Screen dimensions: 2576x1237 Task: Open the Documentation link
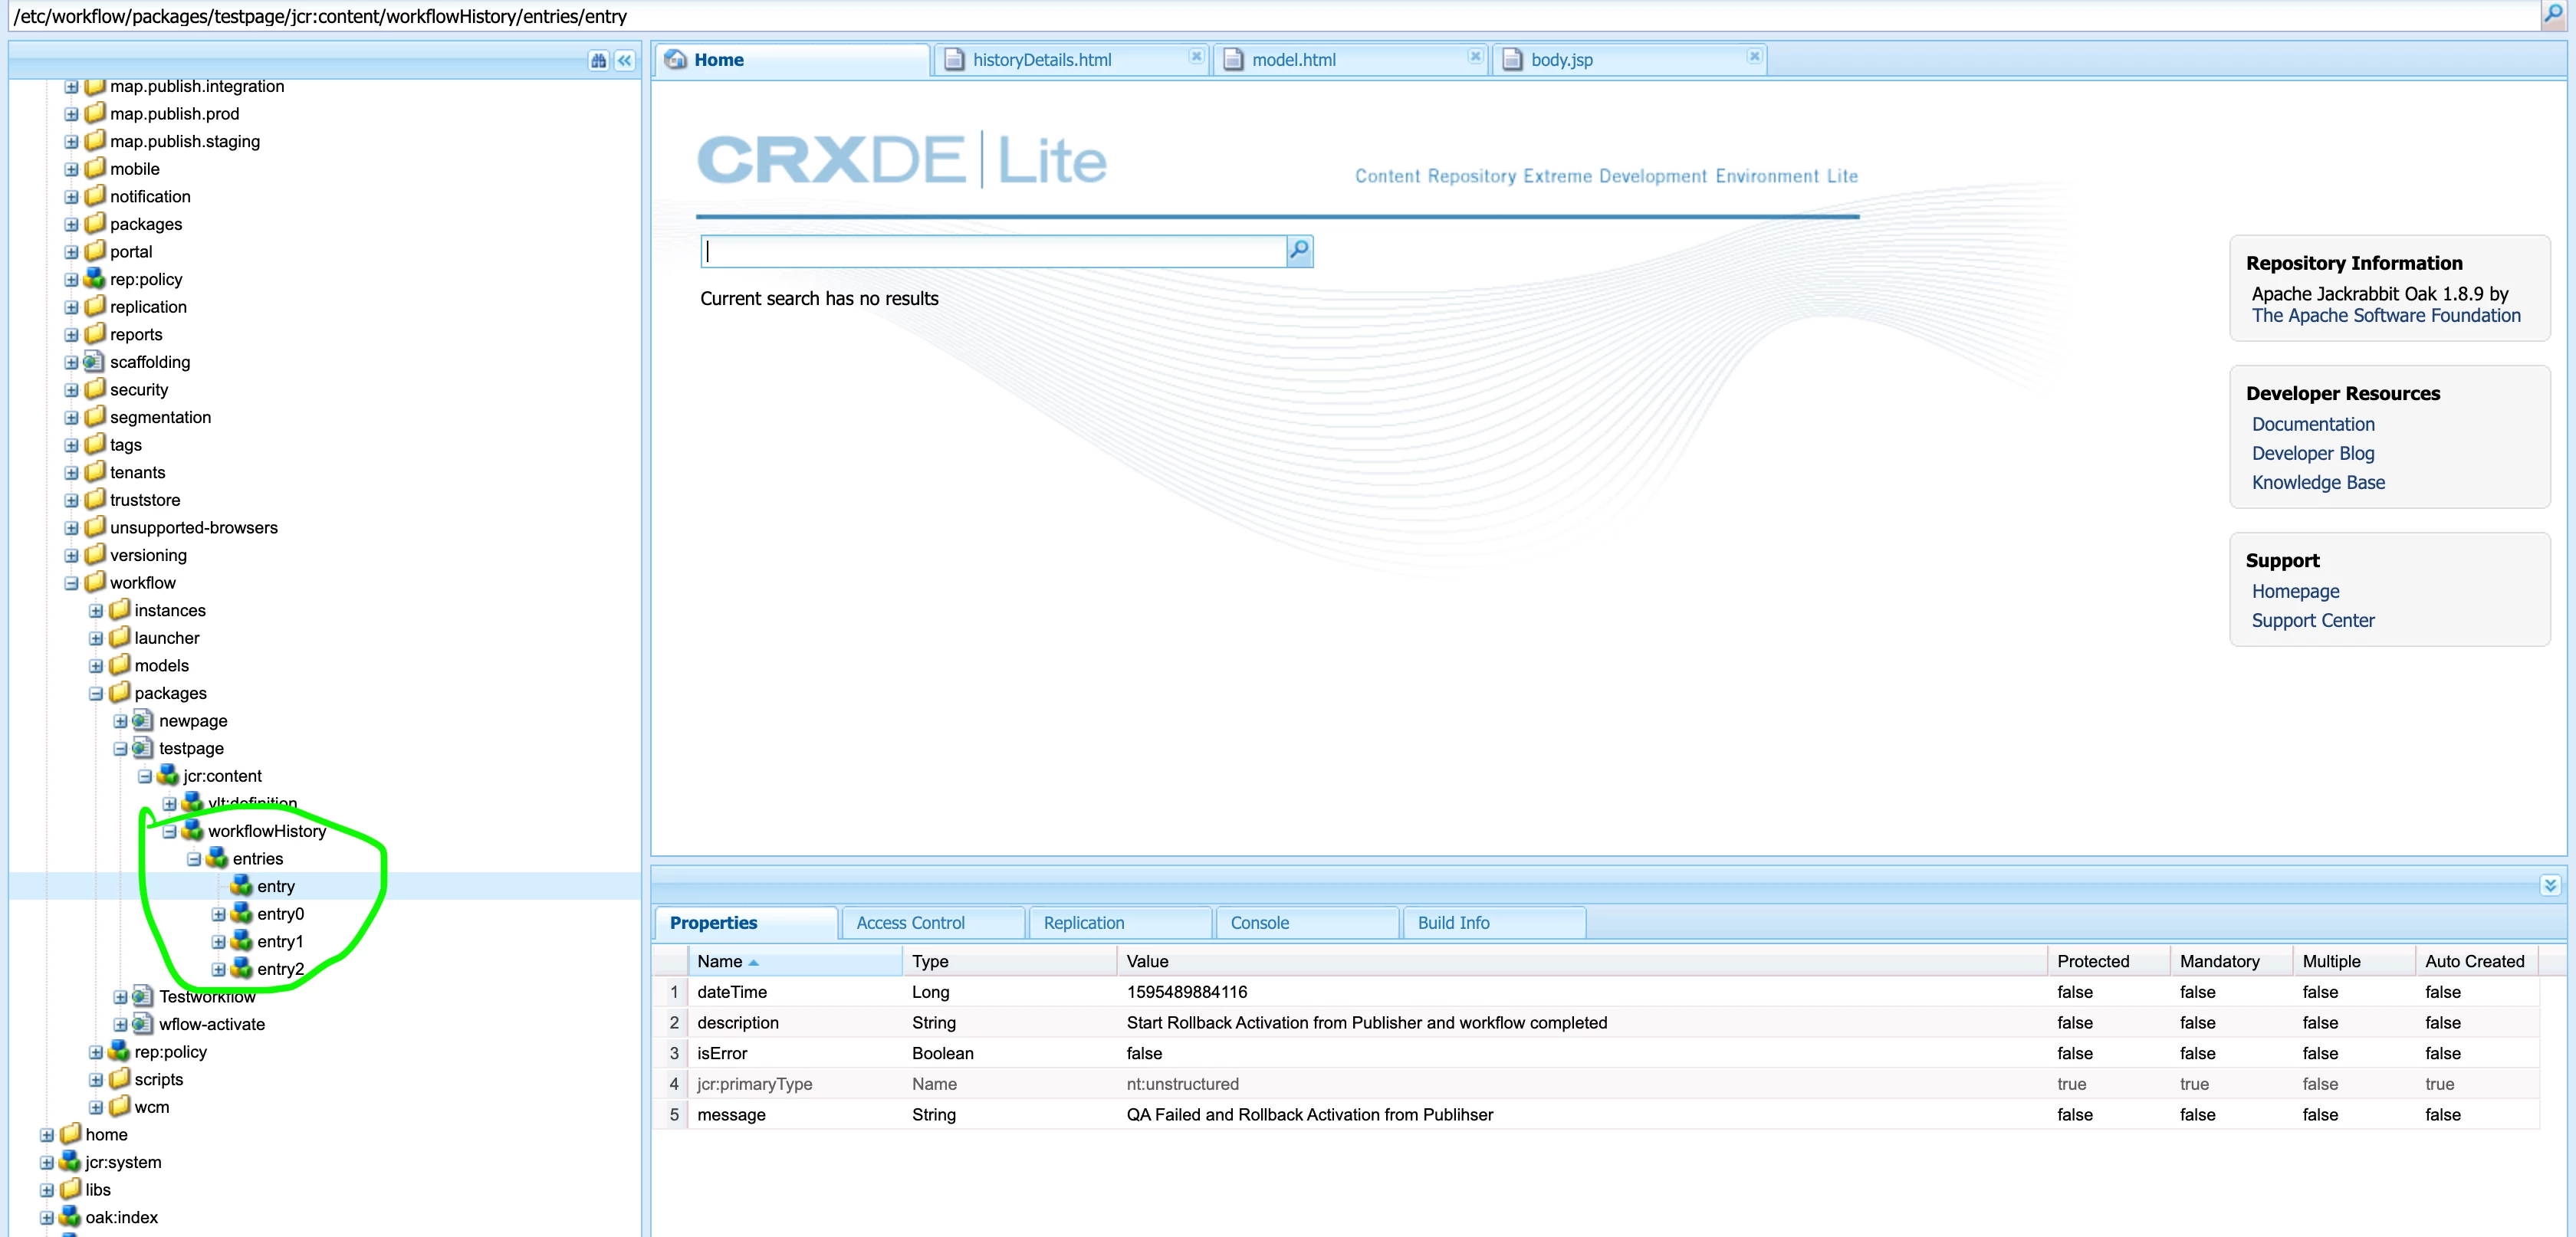coord(2312,424)
